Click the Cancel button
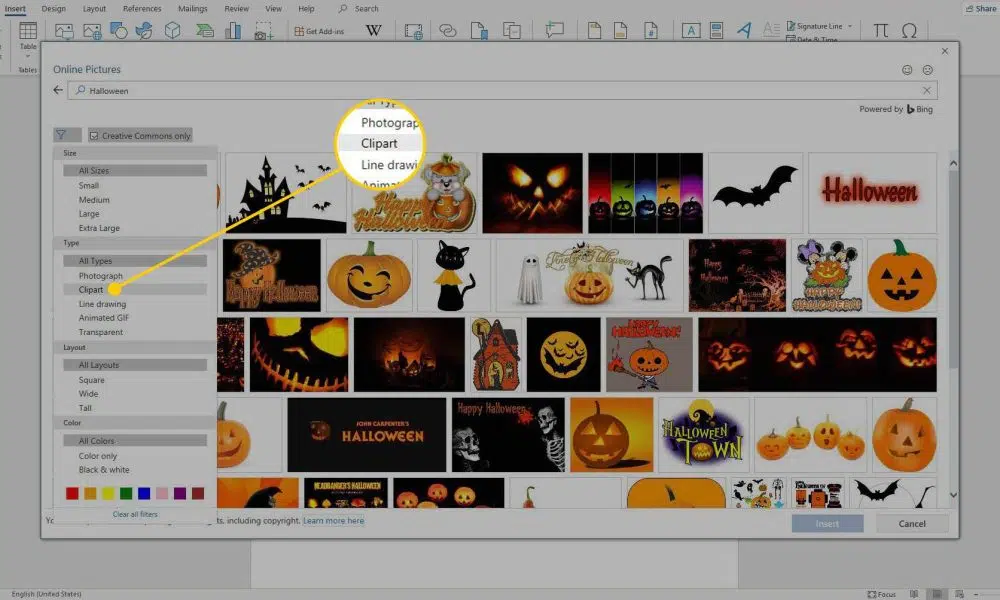Viewport: 1000px width, 600px height. coord(912,523)
